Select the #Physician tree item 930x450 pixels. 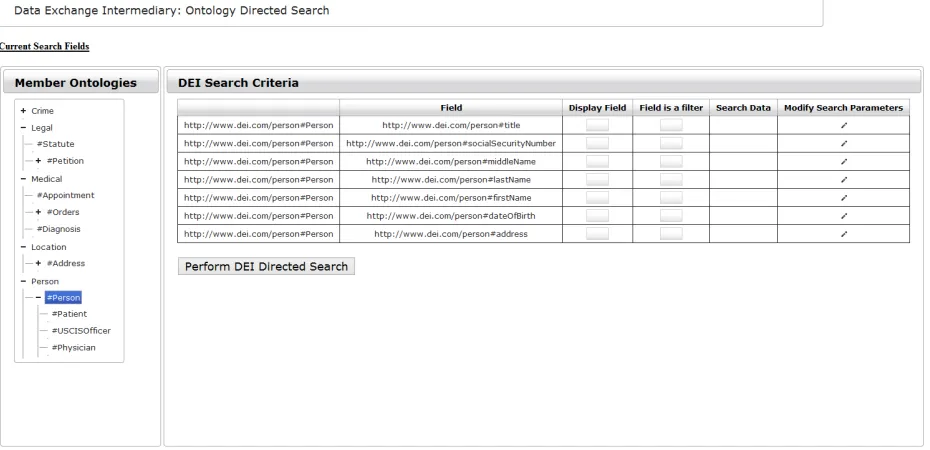(73, 347)
